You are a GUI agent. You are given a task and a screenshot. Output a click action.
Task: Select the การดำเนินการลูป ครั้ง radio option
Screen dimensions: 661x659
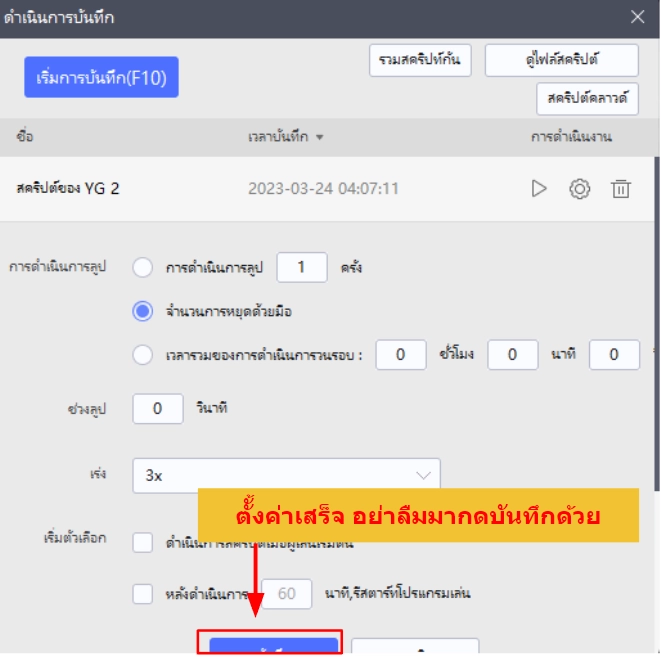(143, 268)
